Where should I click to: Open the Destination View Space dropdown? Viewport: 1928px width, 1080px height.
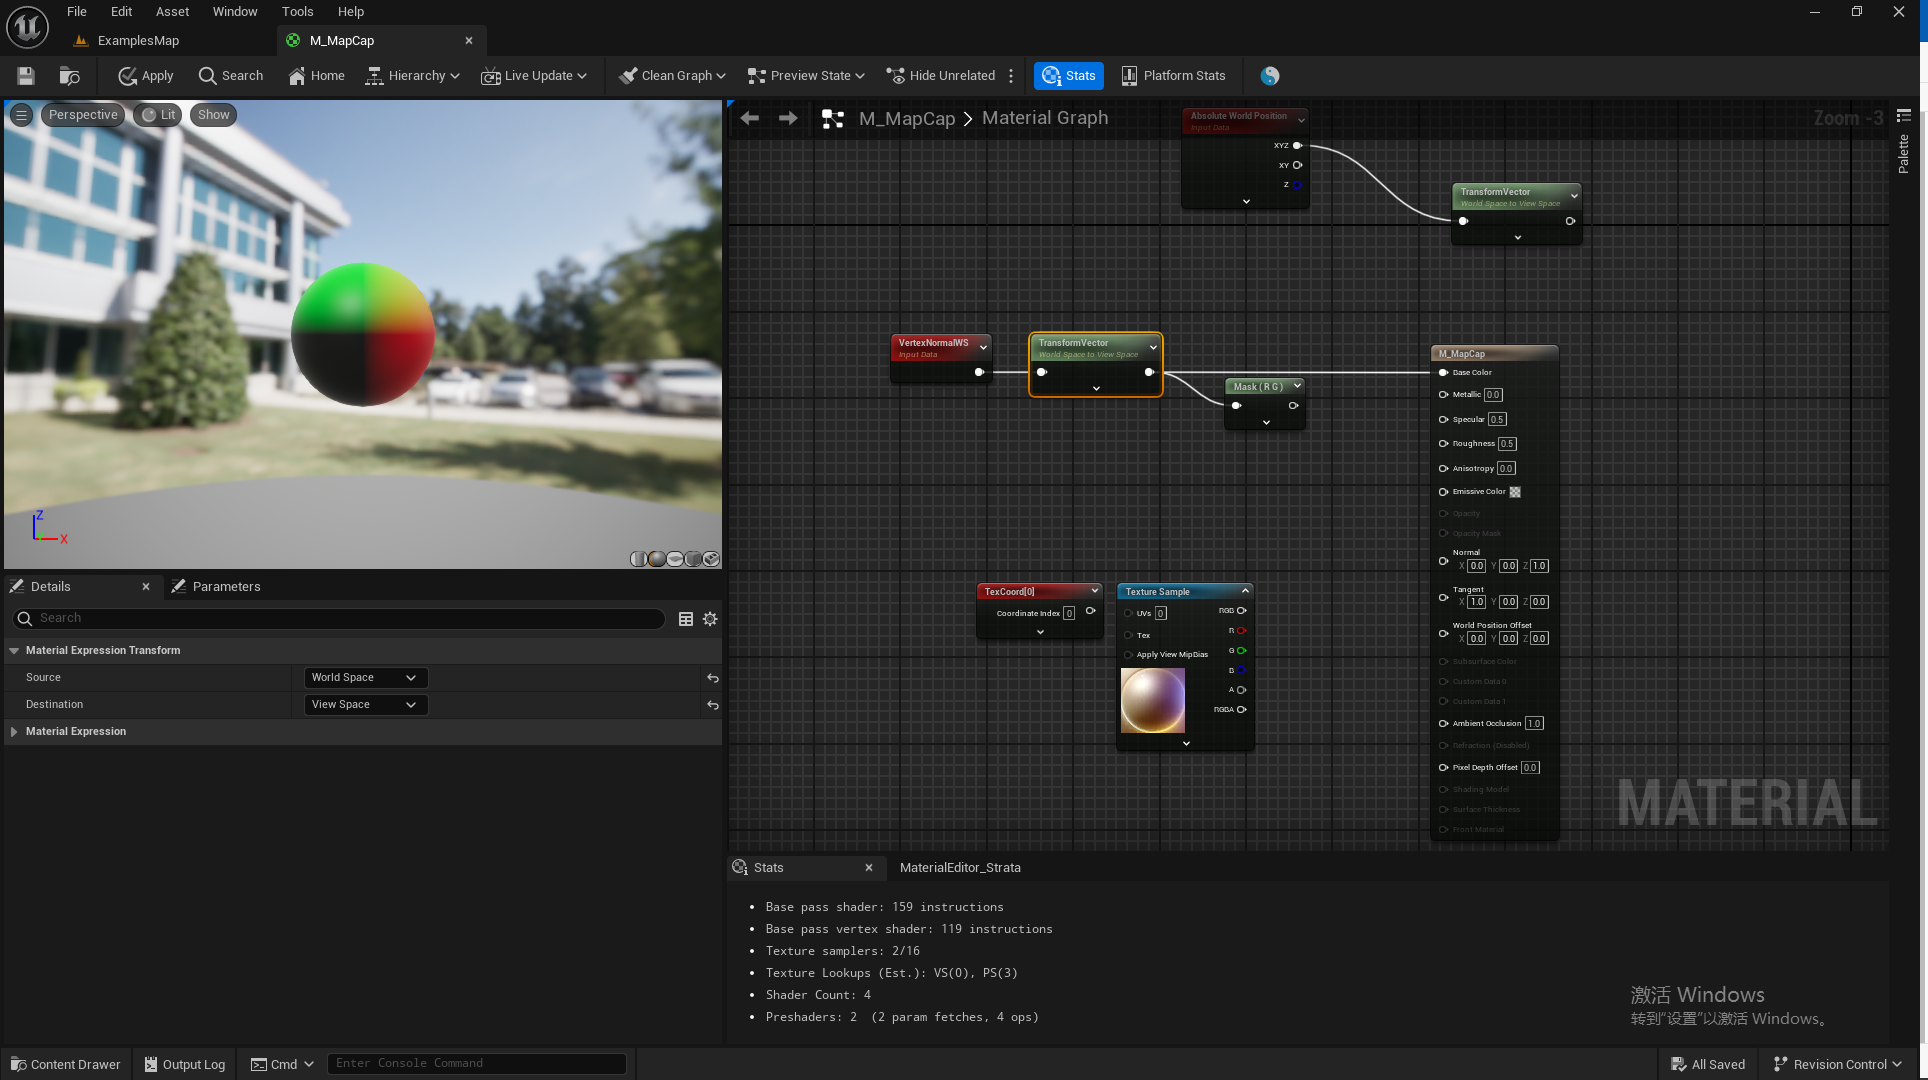click(365, 705)
